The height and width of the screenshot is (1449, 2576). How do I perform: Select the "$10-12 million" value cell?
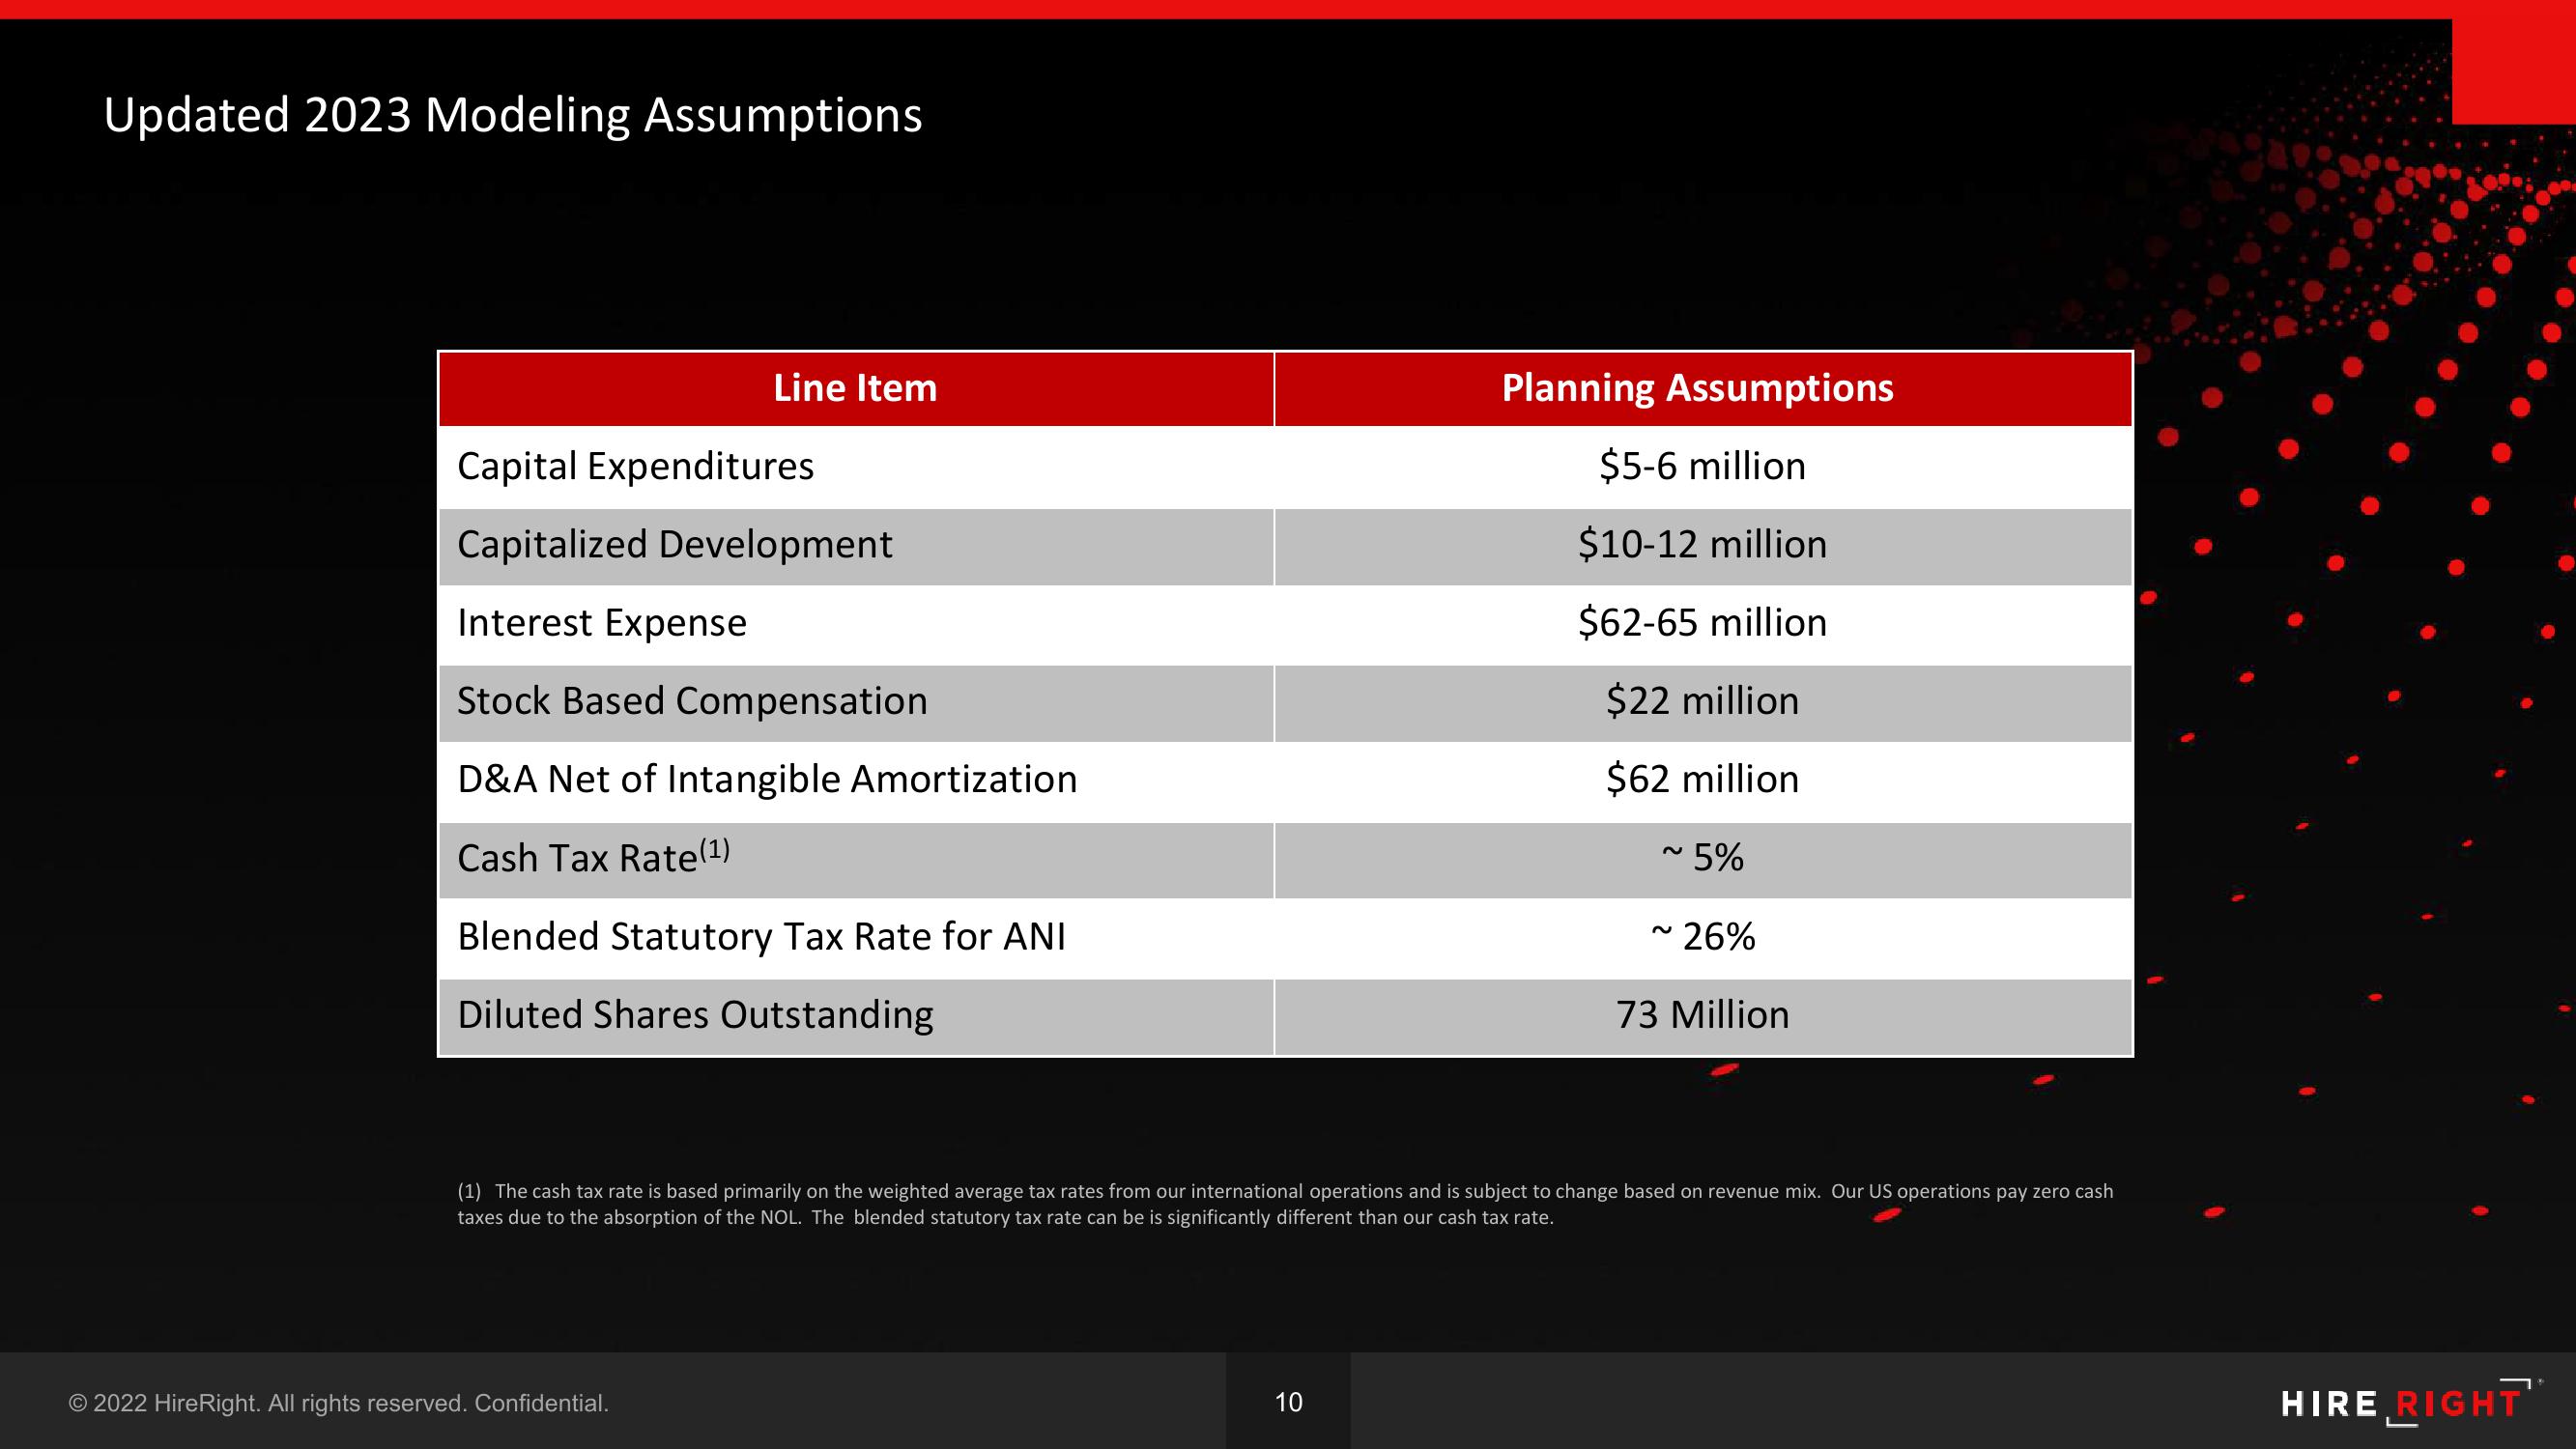[1703, 546]
